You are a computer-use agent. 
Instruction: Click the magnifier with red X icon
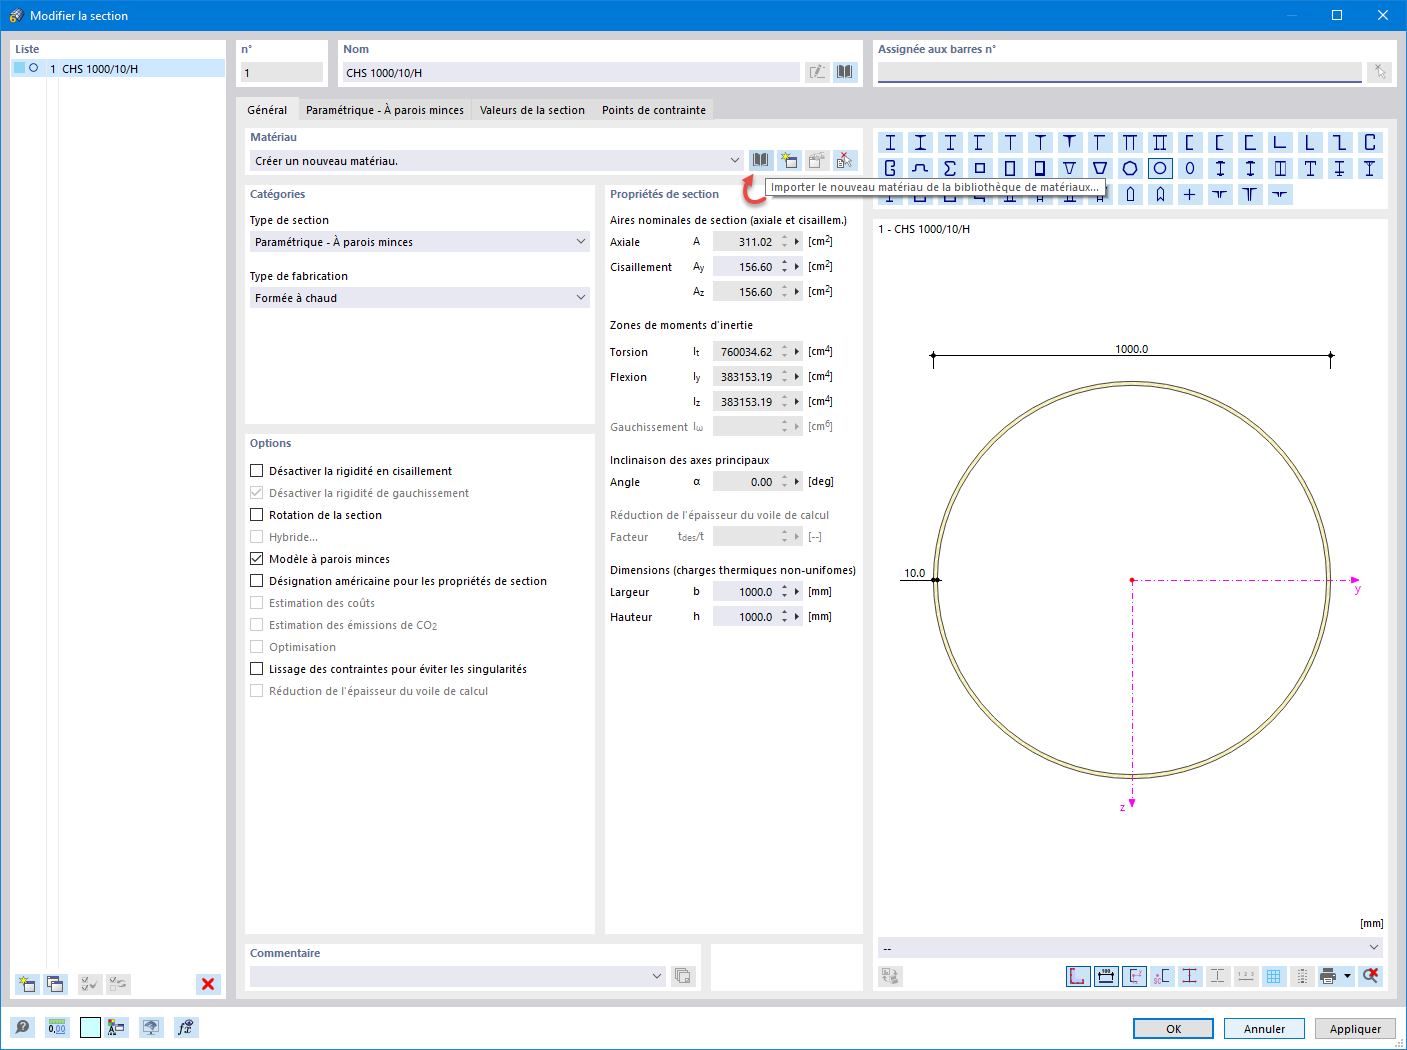(x=1370, y=976)
